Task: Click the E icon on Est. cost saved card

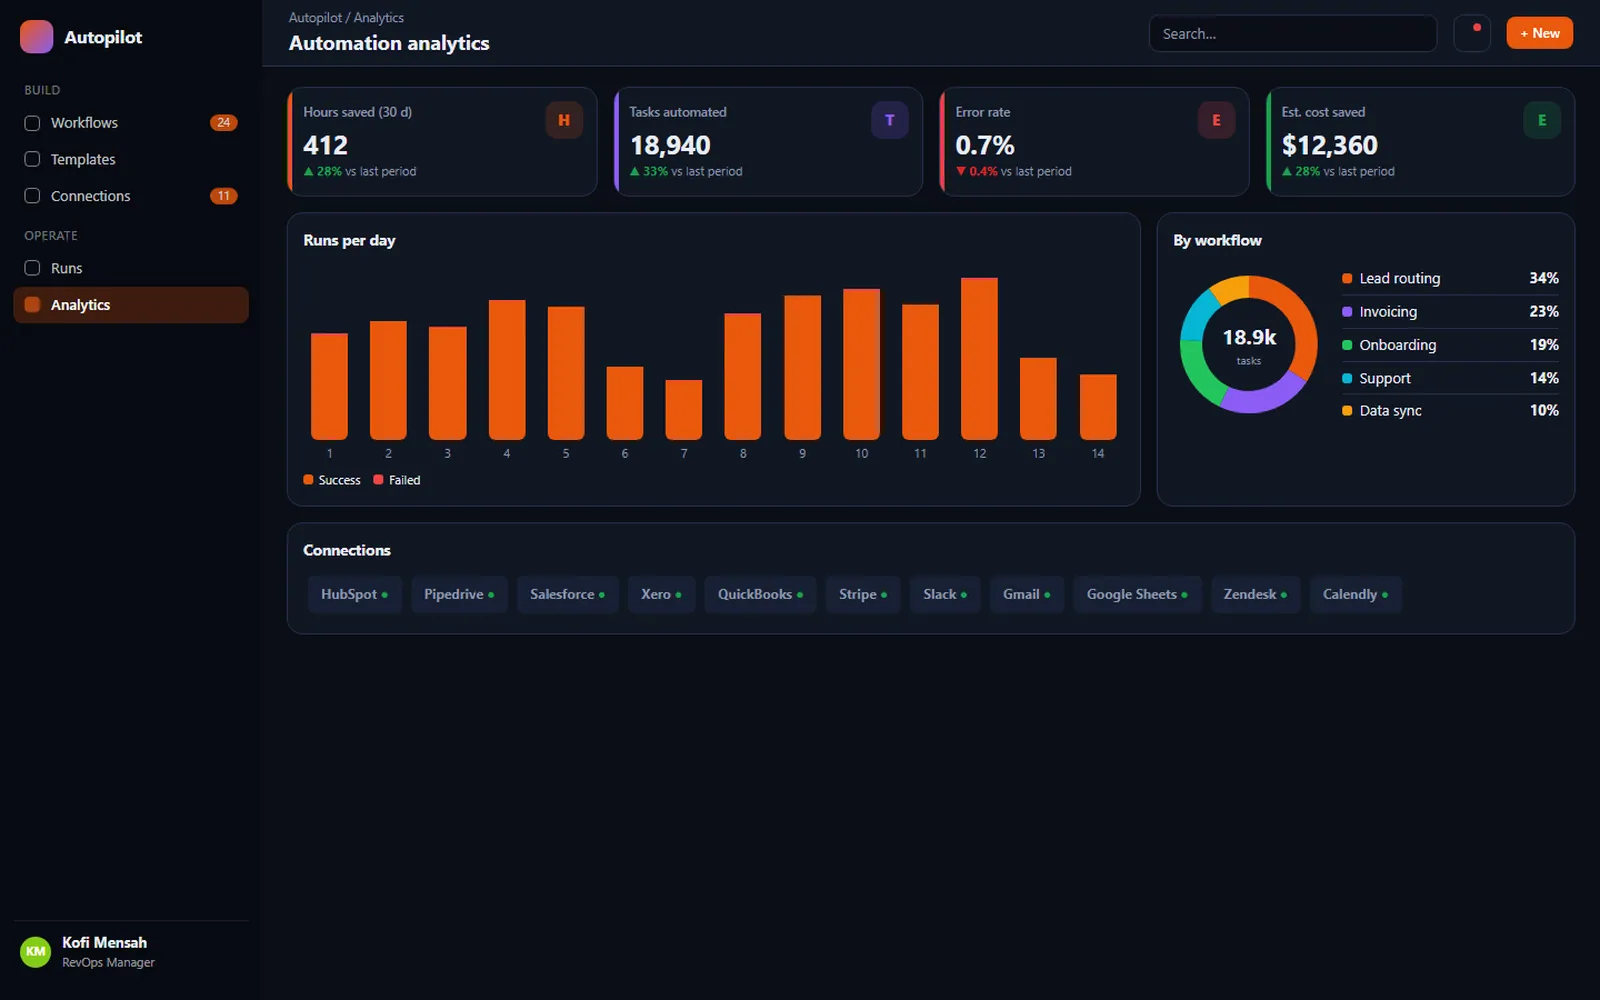Action: (x=1542, y=120)
